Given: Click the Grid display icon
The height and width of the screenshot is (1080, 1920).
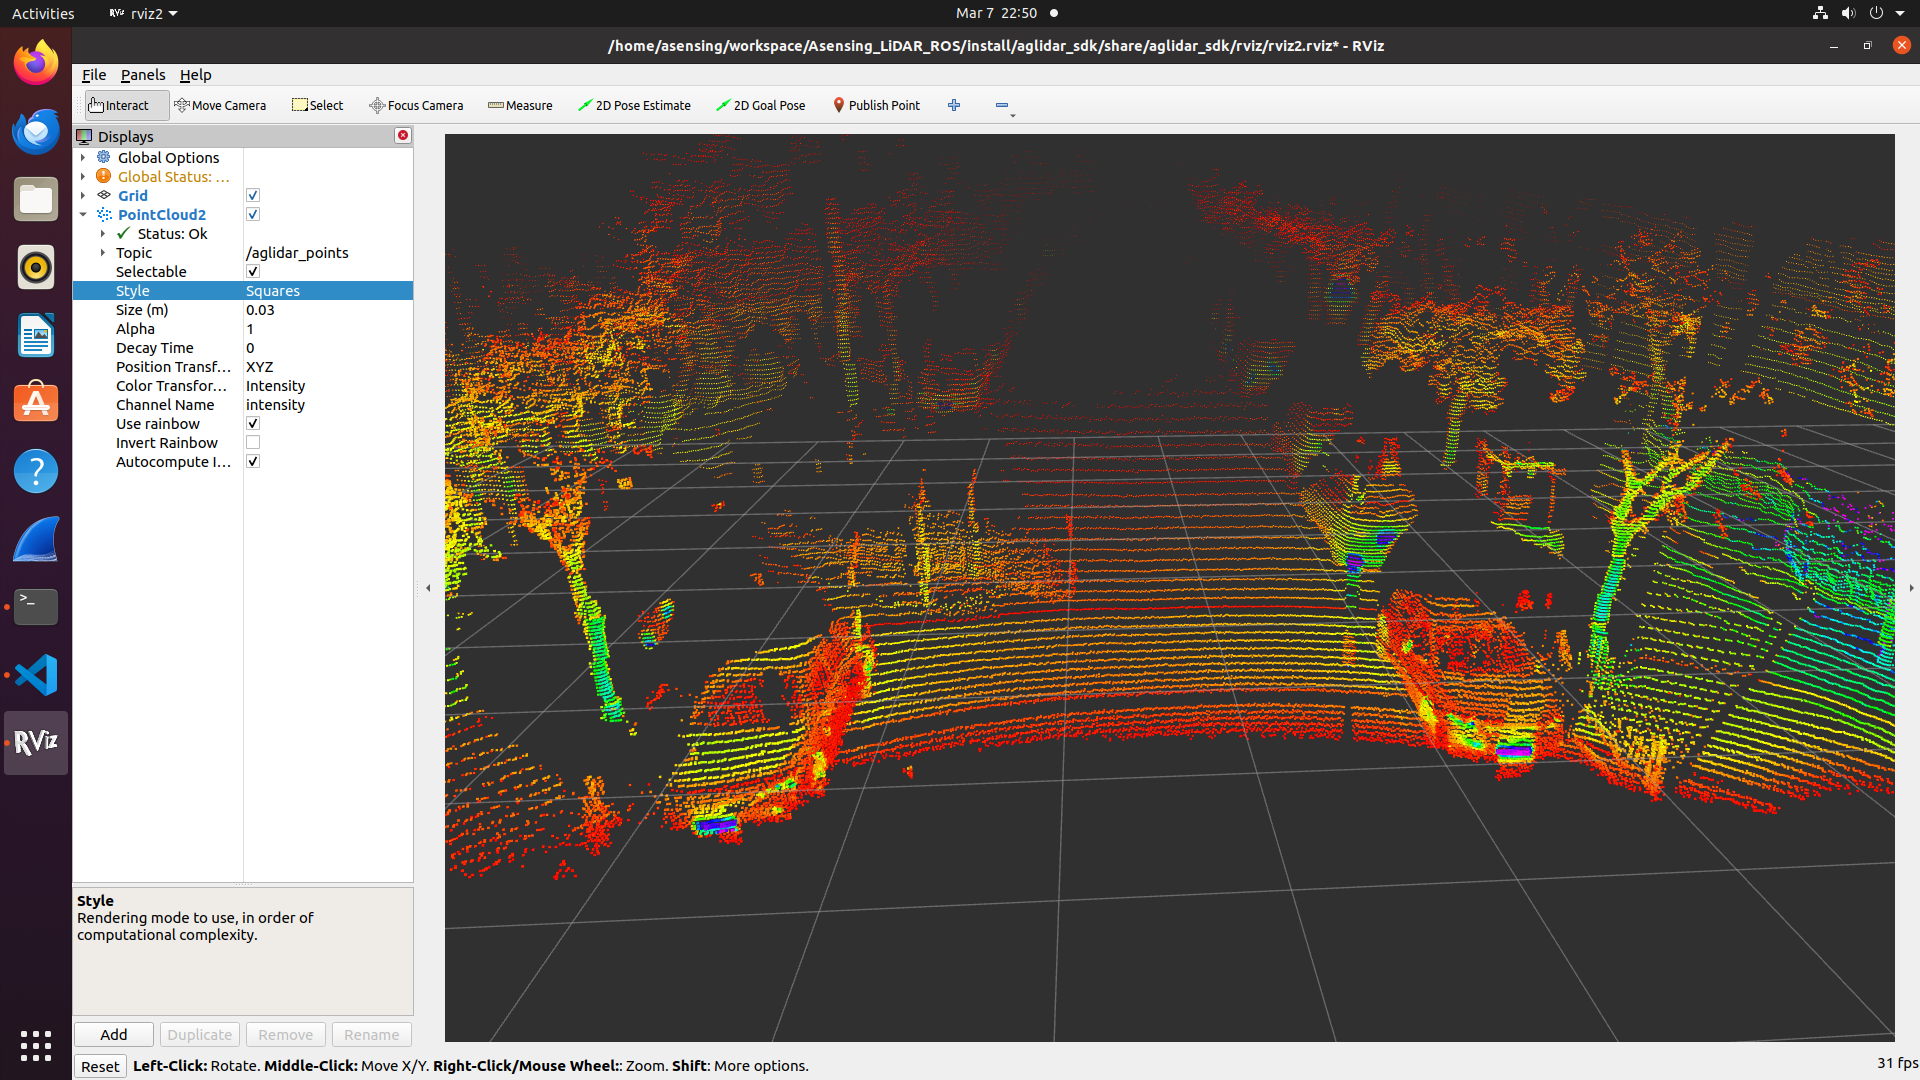Looking at the screenshot, I should pyautogui.click(x=104, y=195).
